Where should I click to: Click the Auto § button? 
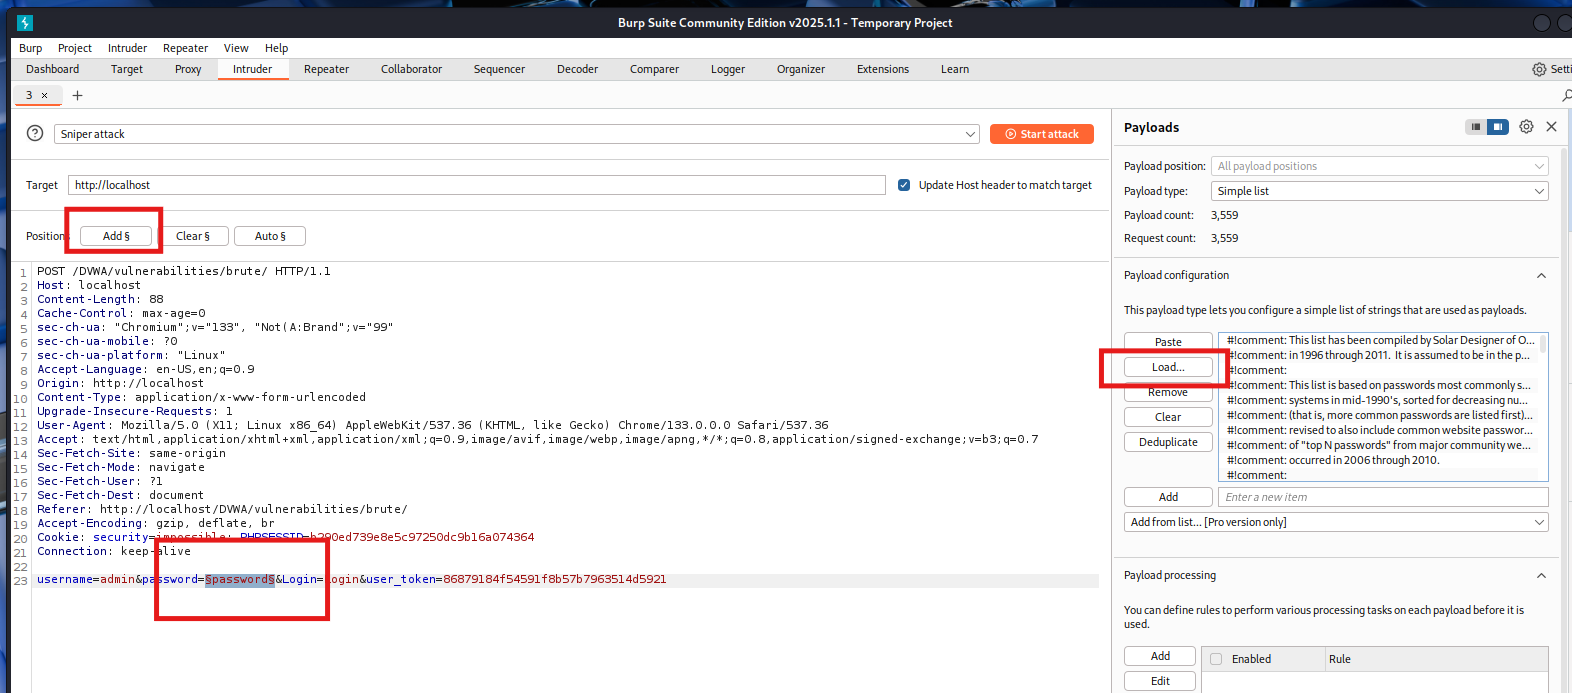pyautogui.click(x=270, y=236)
